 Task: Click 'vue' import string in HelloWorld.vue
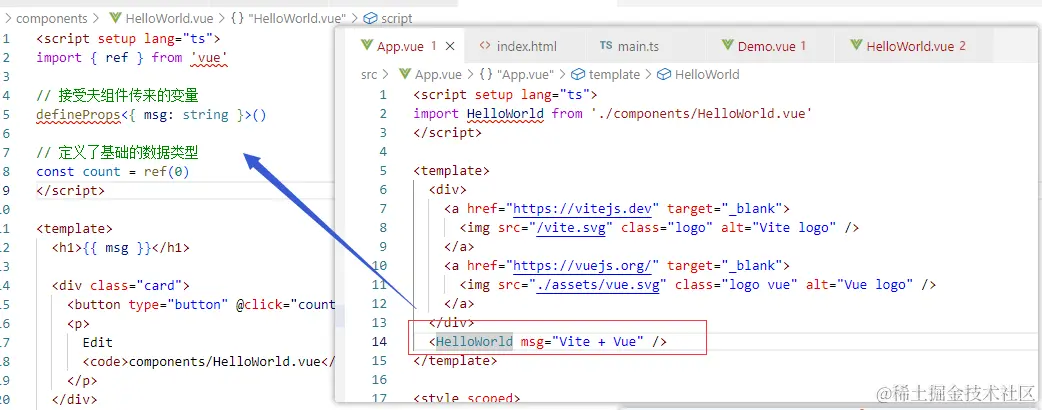[x=209, y=58]
